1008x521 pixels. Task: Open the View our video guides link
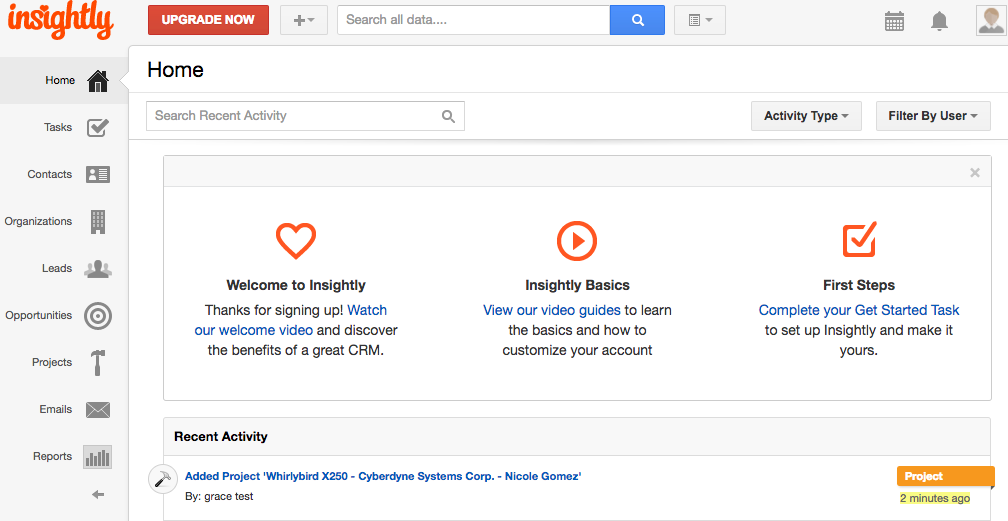tap(552, 310)
